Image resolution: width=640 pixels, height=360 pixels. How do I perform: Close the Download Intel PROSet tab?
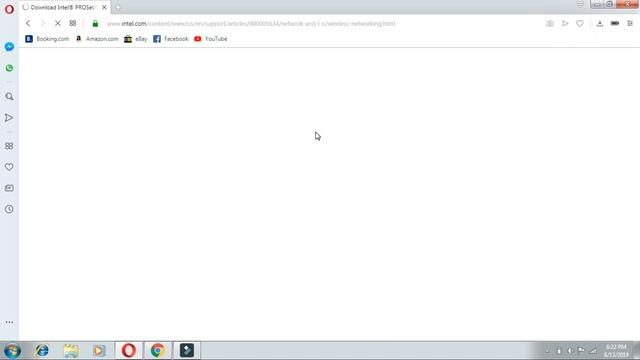pos(104,7)
